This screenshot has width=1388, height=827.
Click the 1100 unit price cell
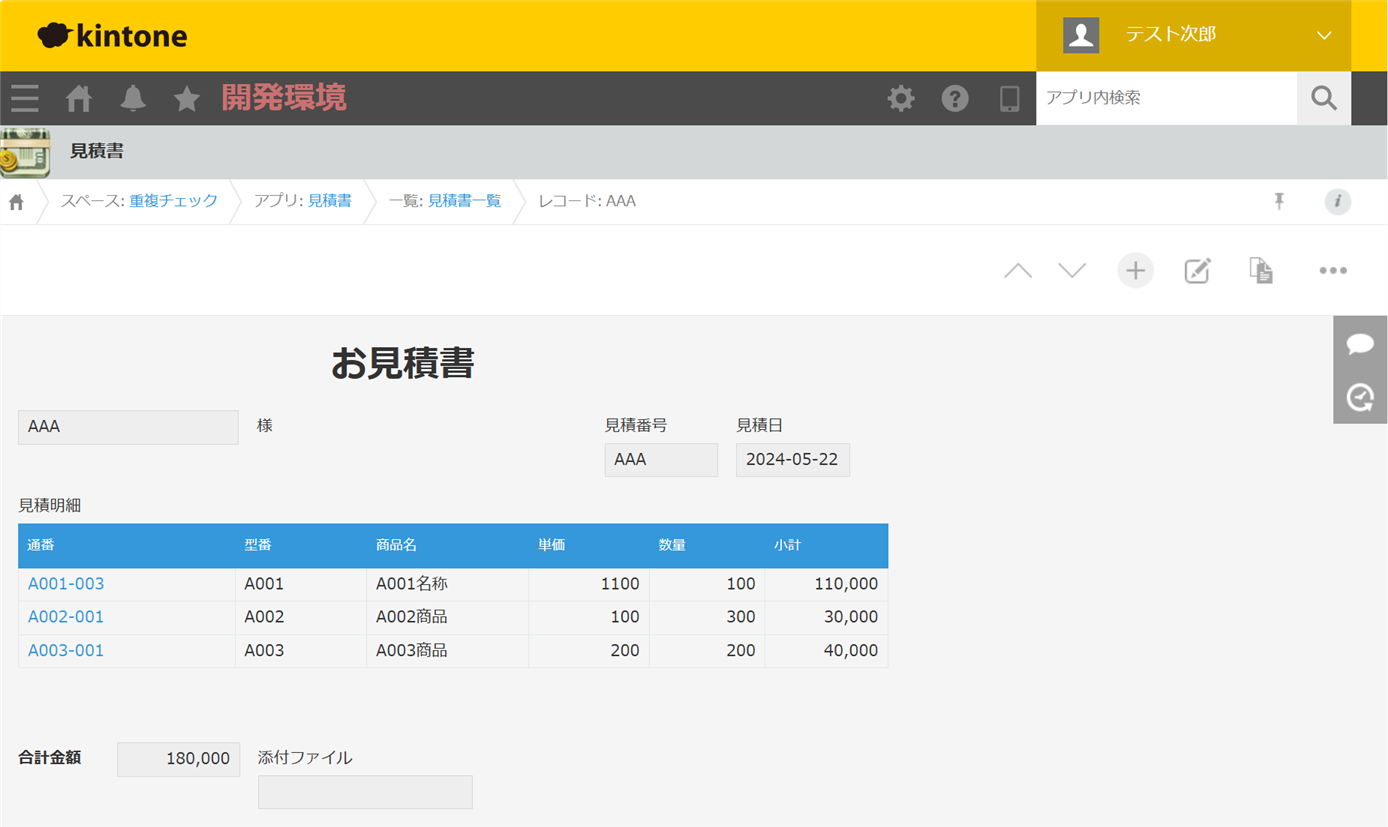(589, 584)
